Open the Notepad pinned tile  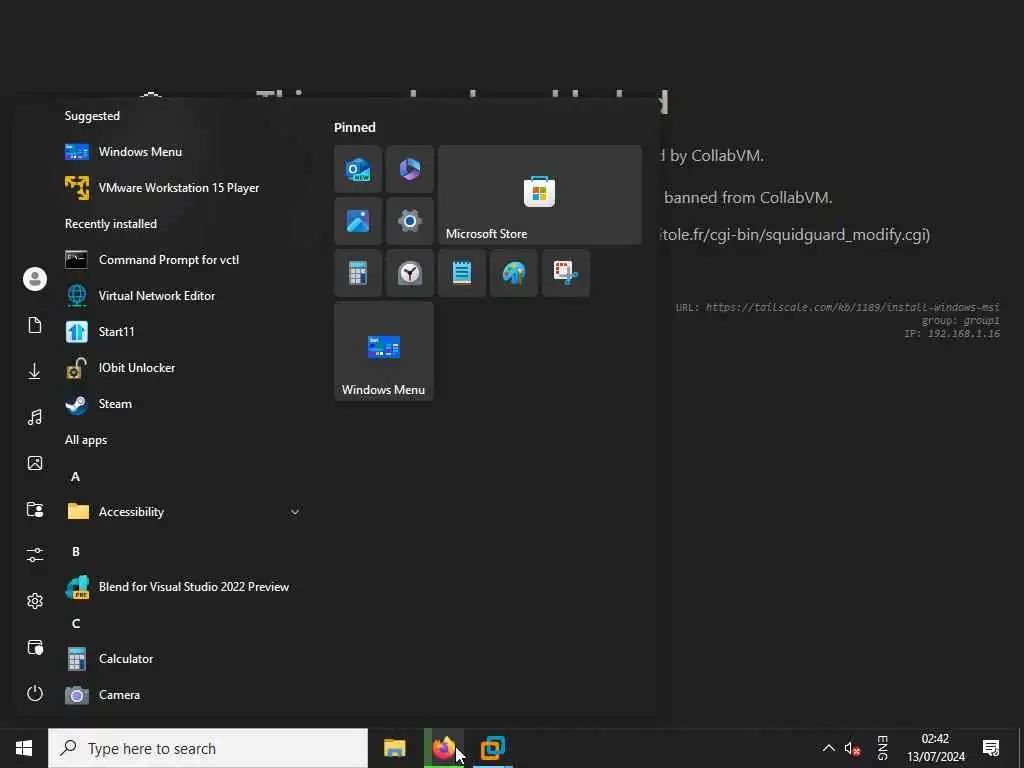pos(462,273)
